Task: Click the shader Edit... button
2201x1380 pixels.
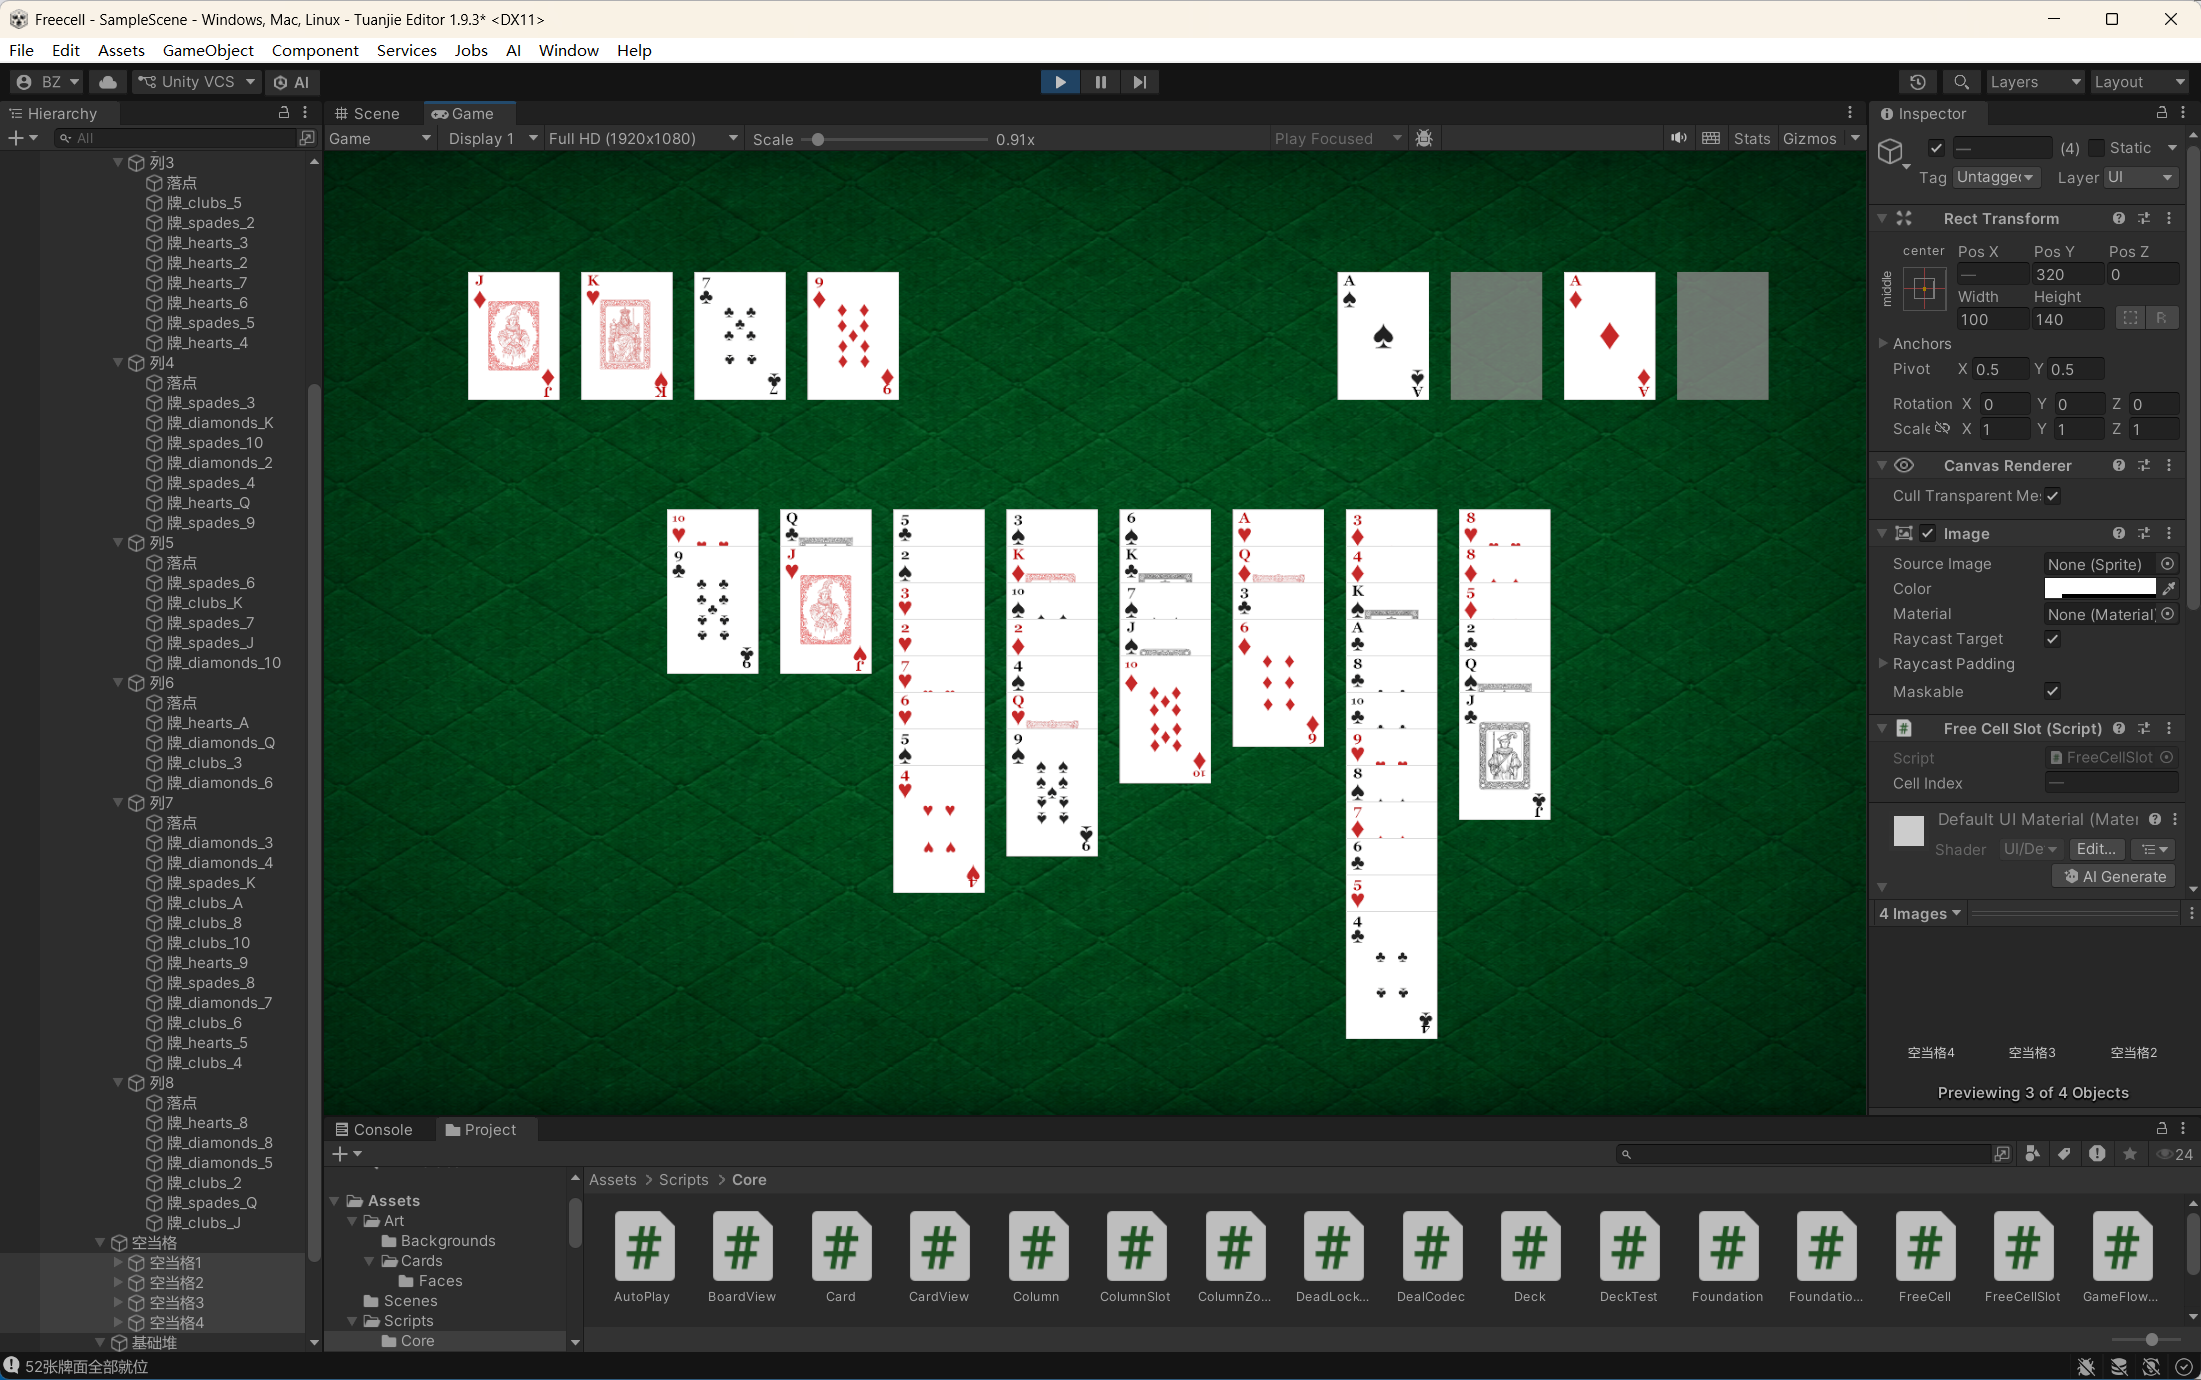Action: pos(2096,849)
